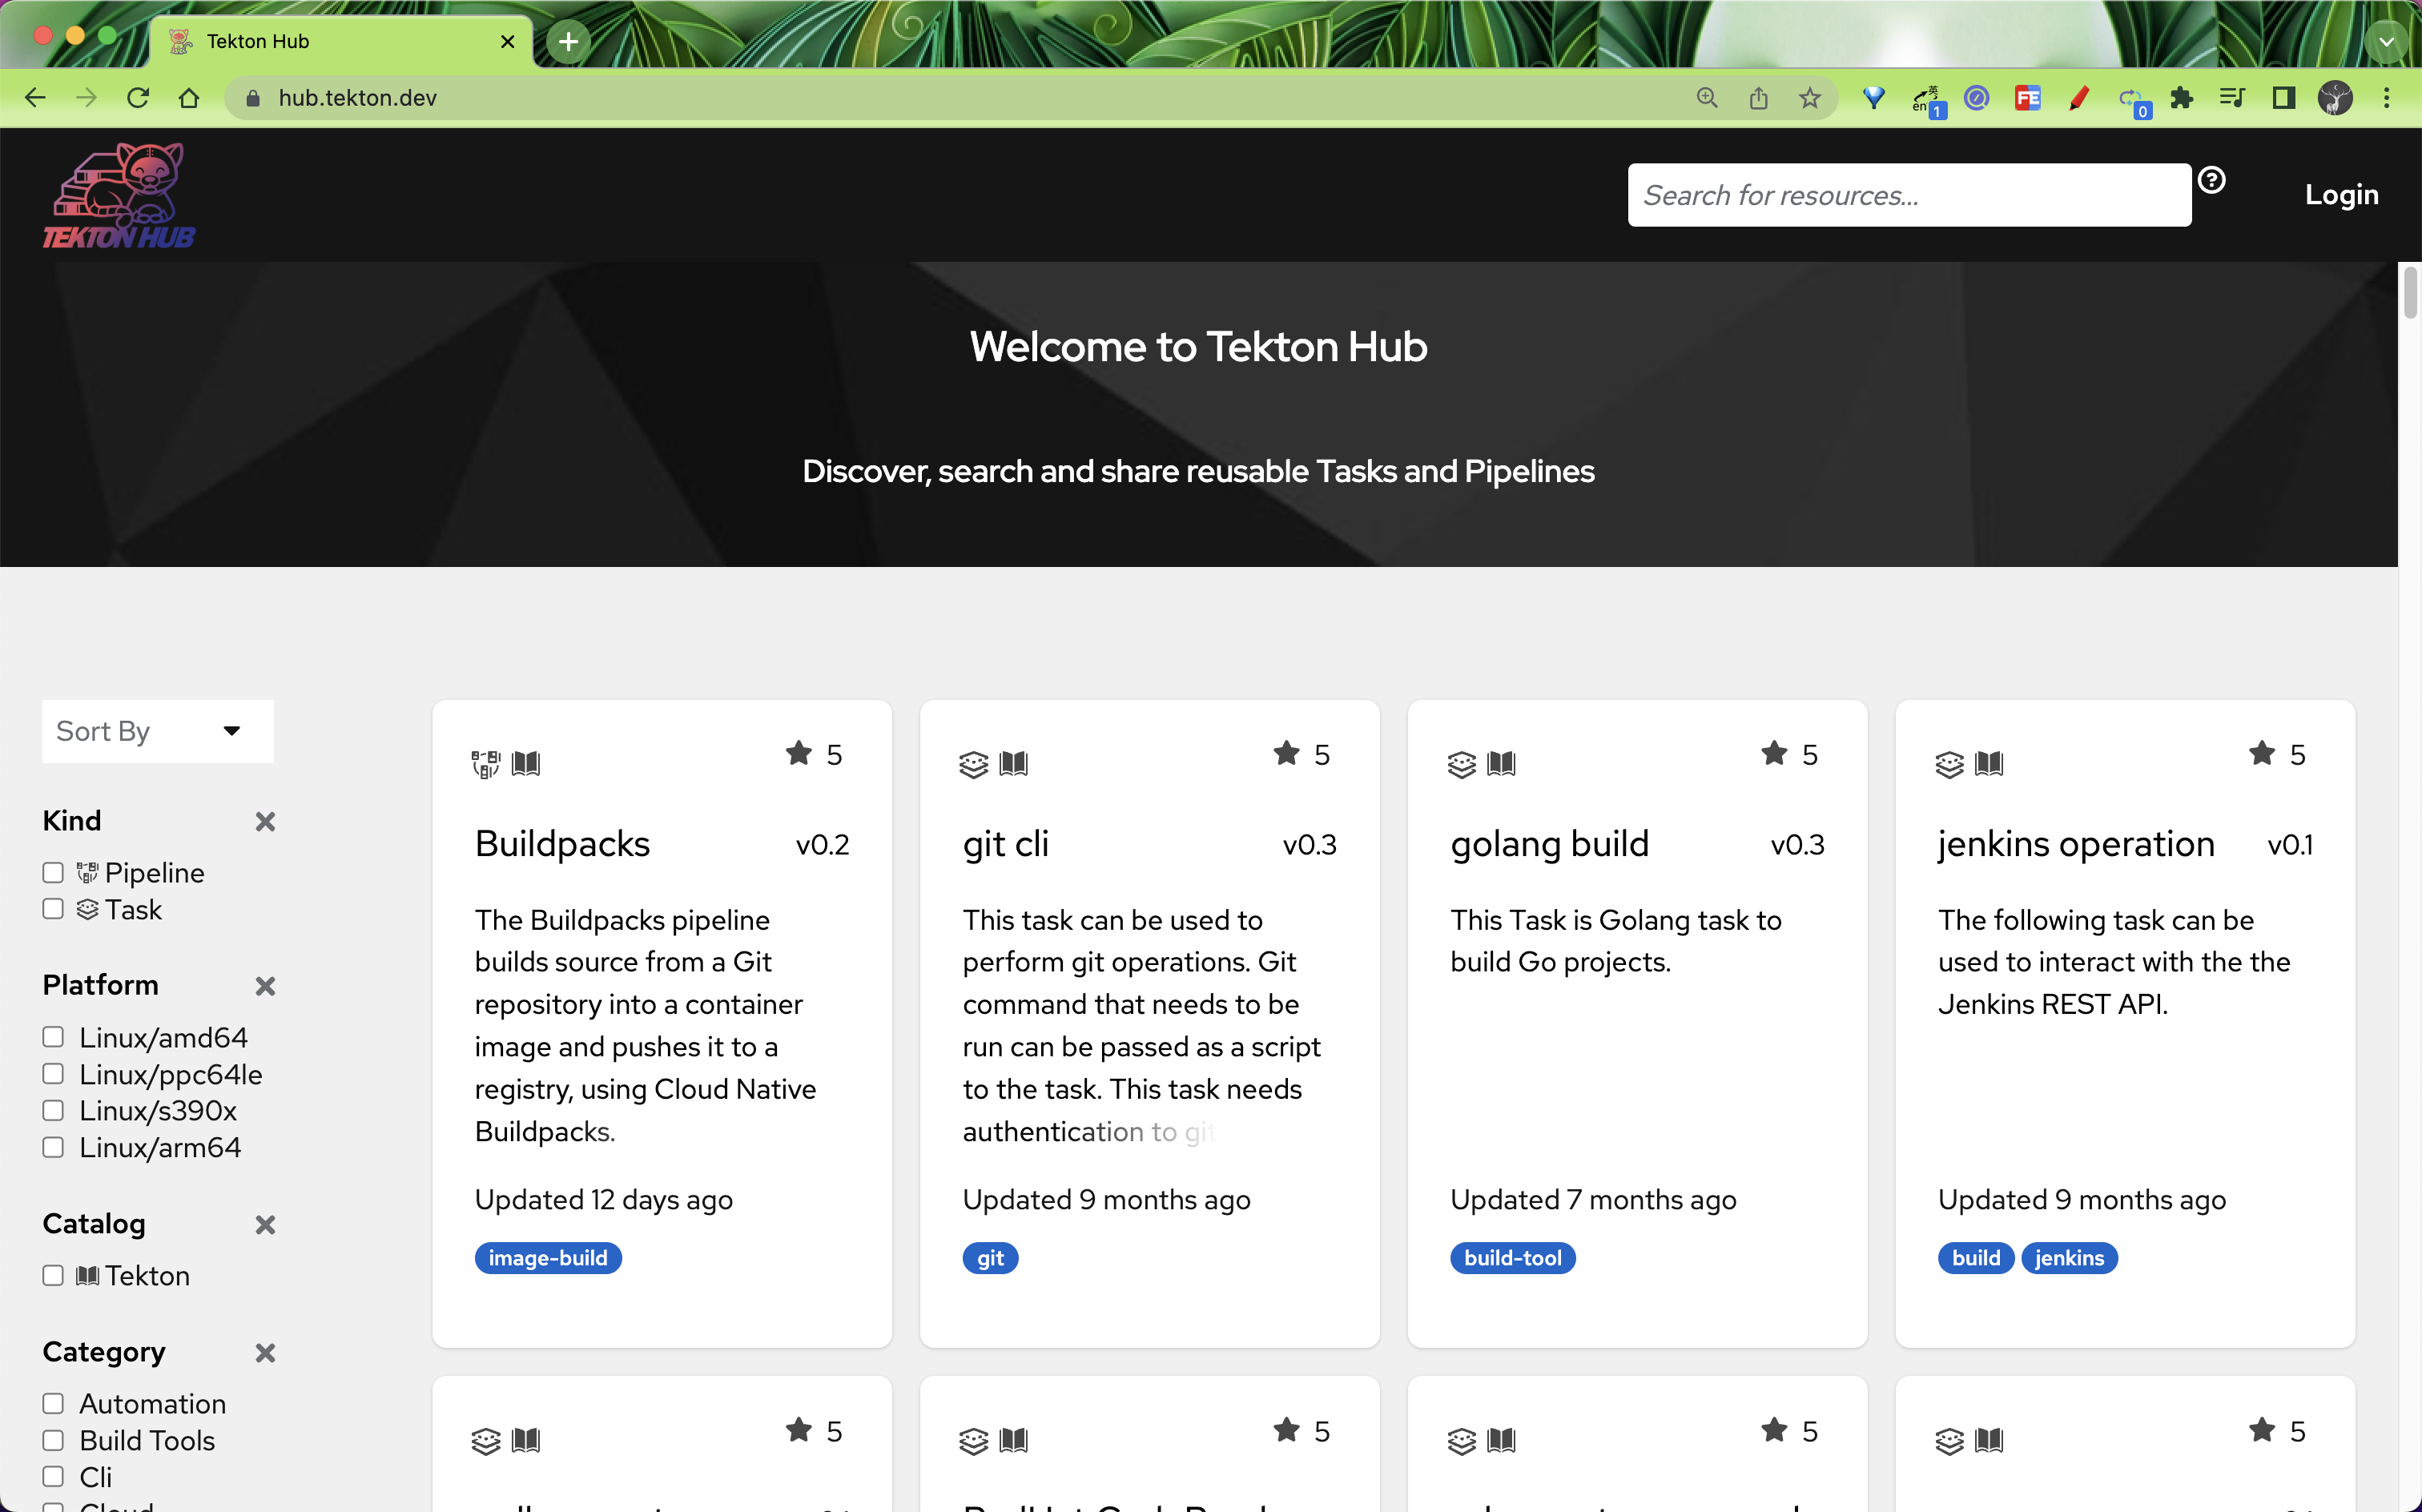Click the Tekton Hub logo

tap(119, 194)
